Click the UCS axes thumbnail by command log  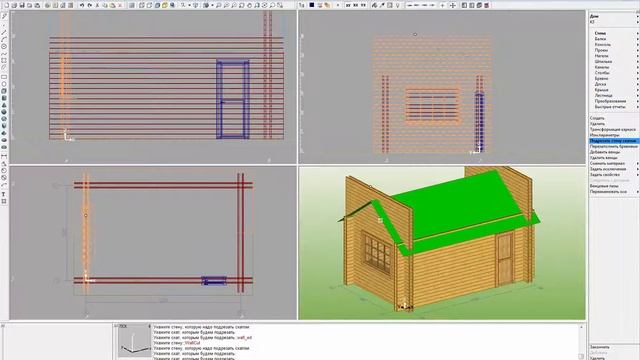[135, 341]
